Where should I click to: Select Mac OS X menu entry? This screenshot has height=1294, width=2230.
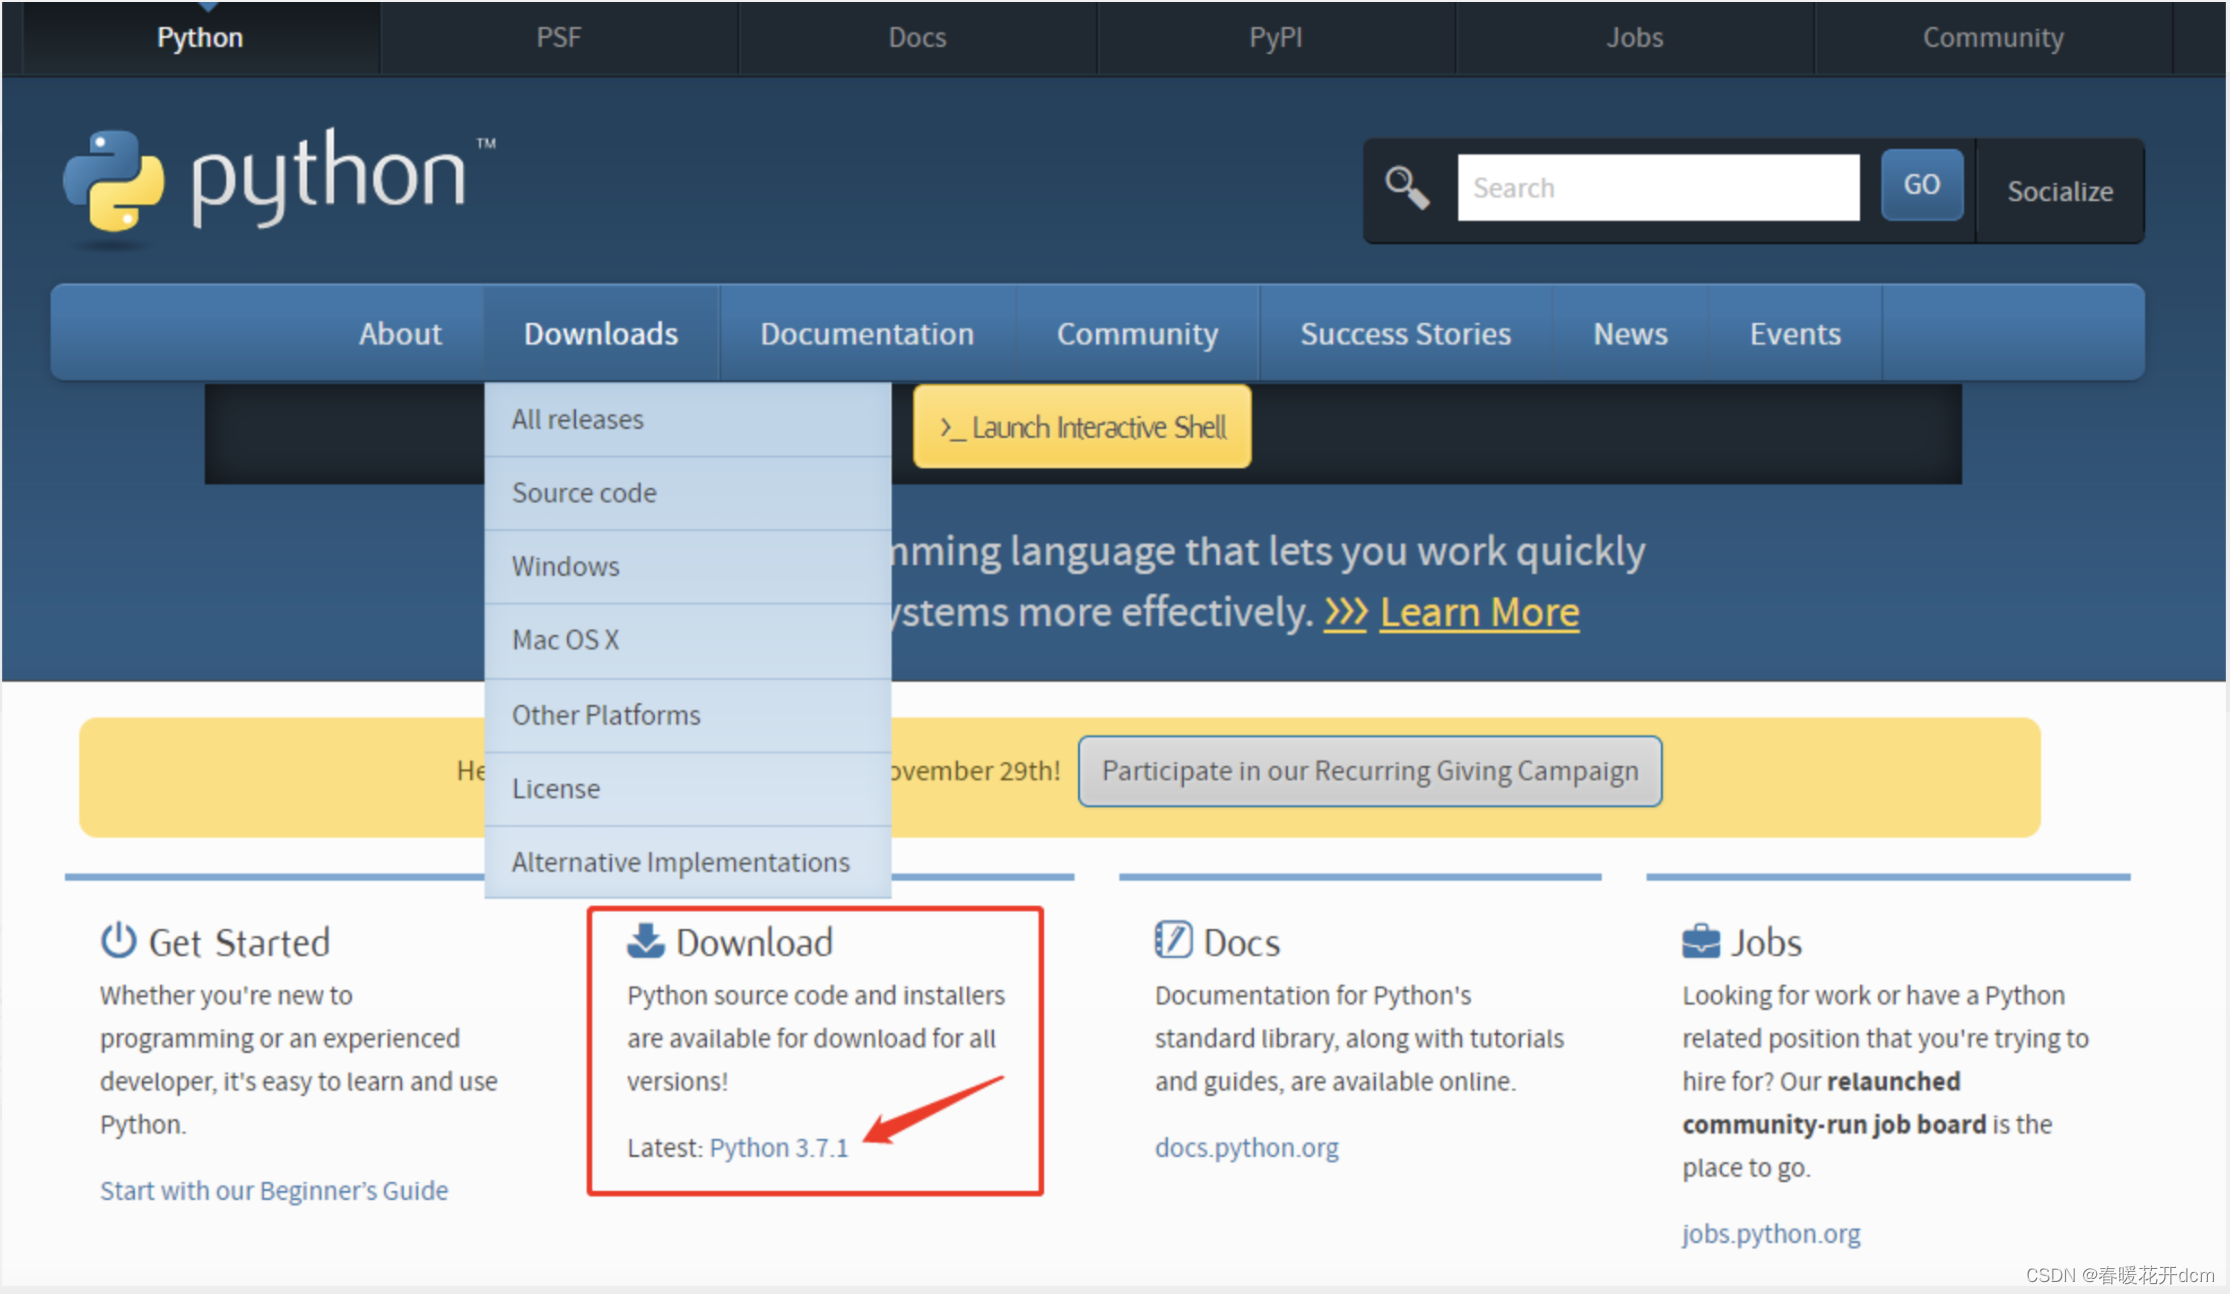(x=566, y=640)
